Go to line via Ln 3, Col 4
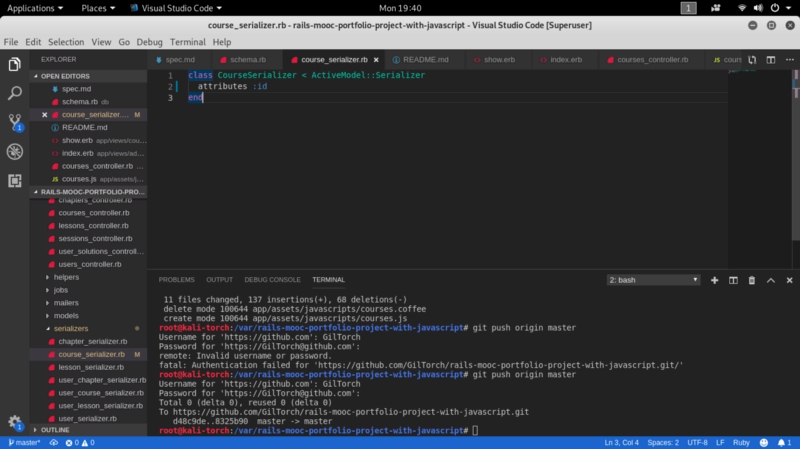Image resolution: width=800 pixels, height=449 pixels. click(621, 442)
